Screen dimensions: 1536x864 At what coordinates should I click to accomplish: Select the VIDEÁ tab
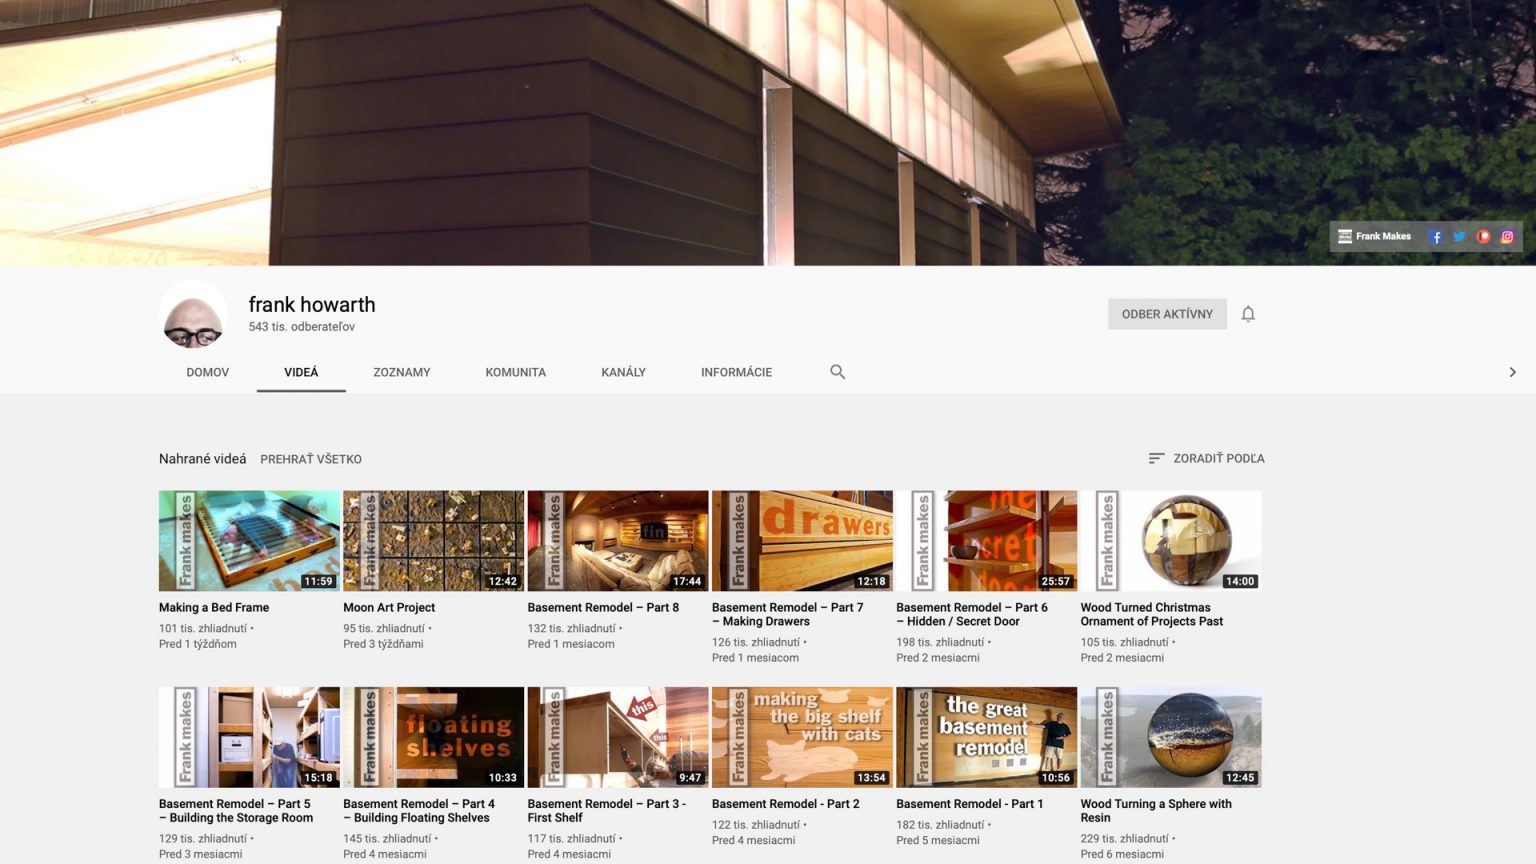click(x=301, y=372)
